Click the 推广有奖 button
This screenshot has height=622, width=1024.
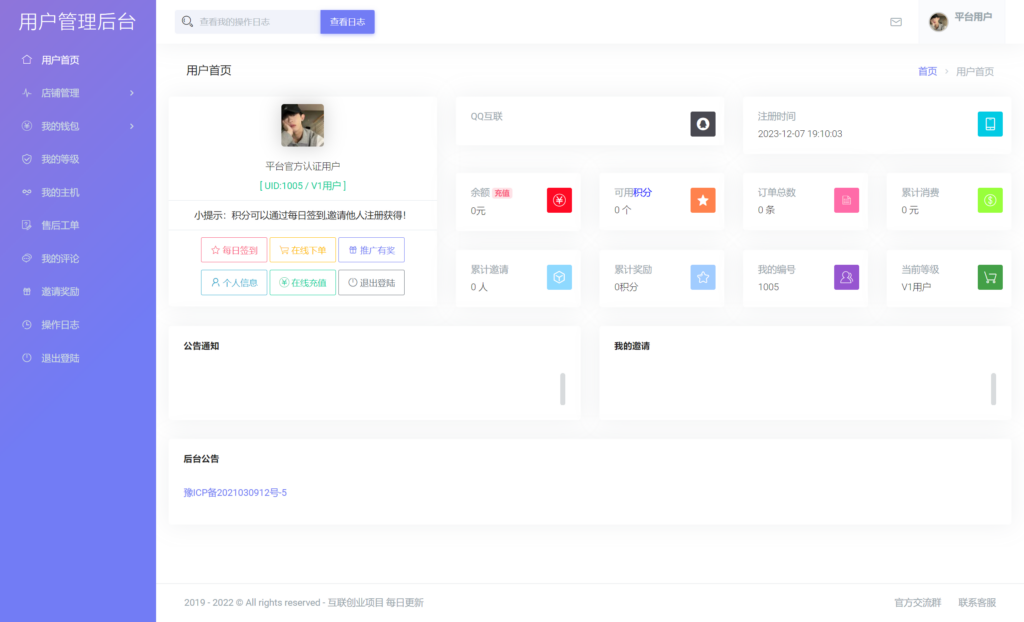point(372,250)
